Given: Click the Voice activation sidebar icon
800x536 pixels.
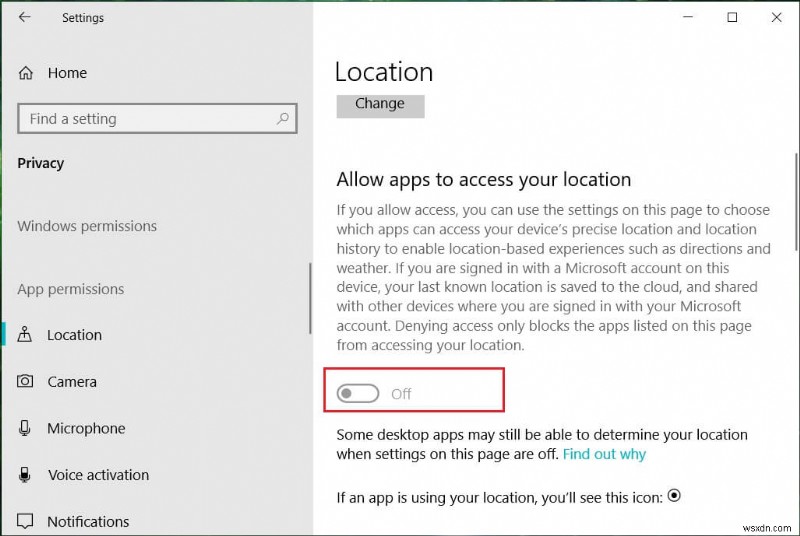Looking at the screenshot, I should [24, 475].
